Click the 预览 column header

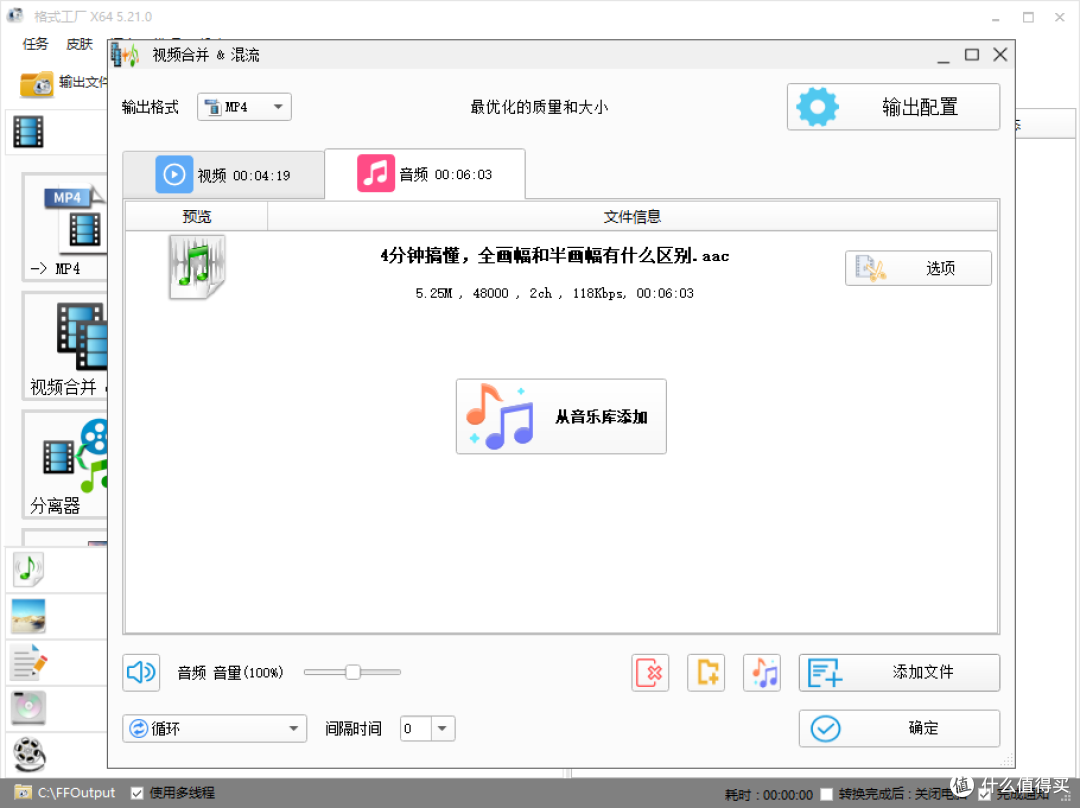(196, 217)
